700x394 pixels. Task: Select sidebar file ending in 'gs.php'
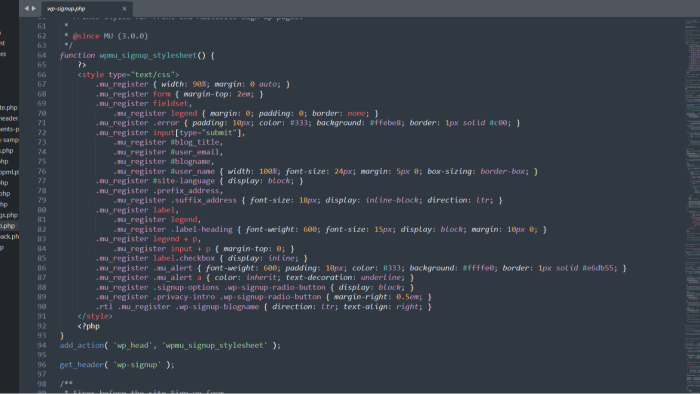tap(9, 215)
